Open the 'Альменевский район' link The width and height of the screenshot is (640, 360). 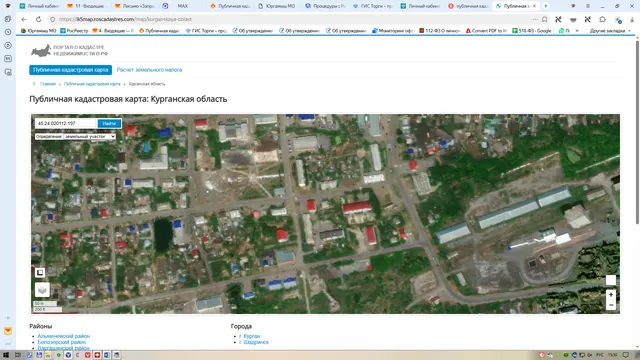tap(64, 336)
